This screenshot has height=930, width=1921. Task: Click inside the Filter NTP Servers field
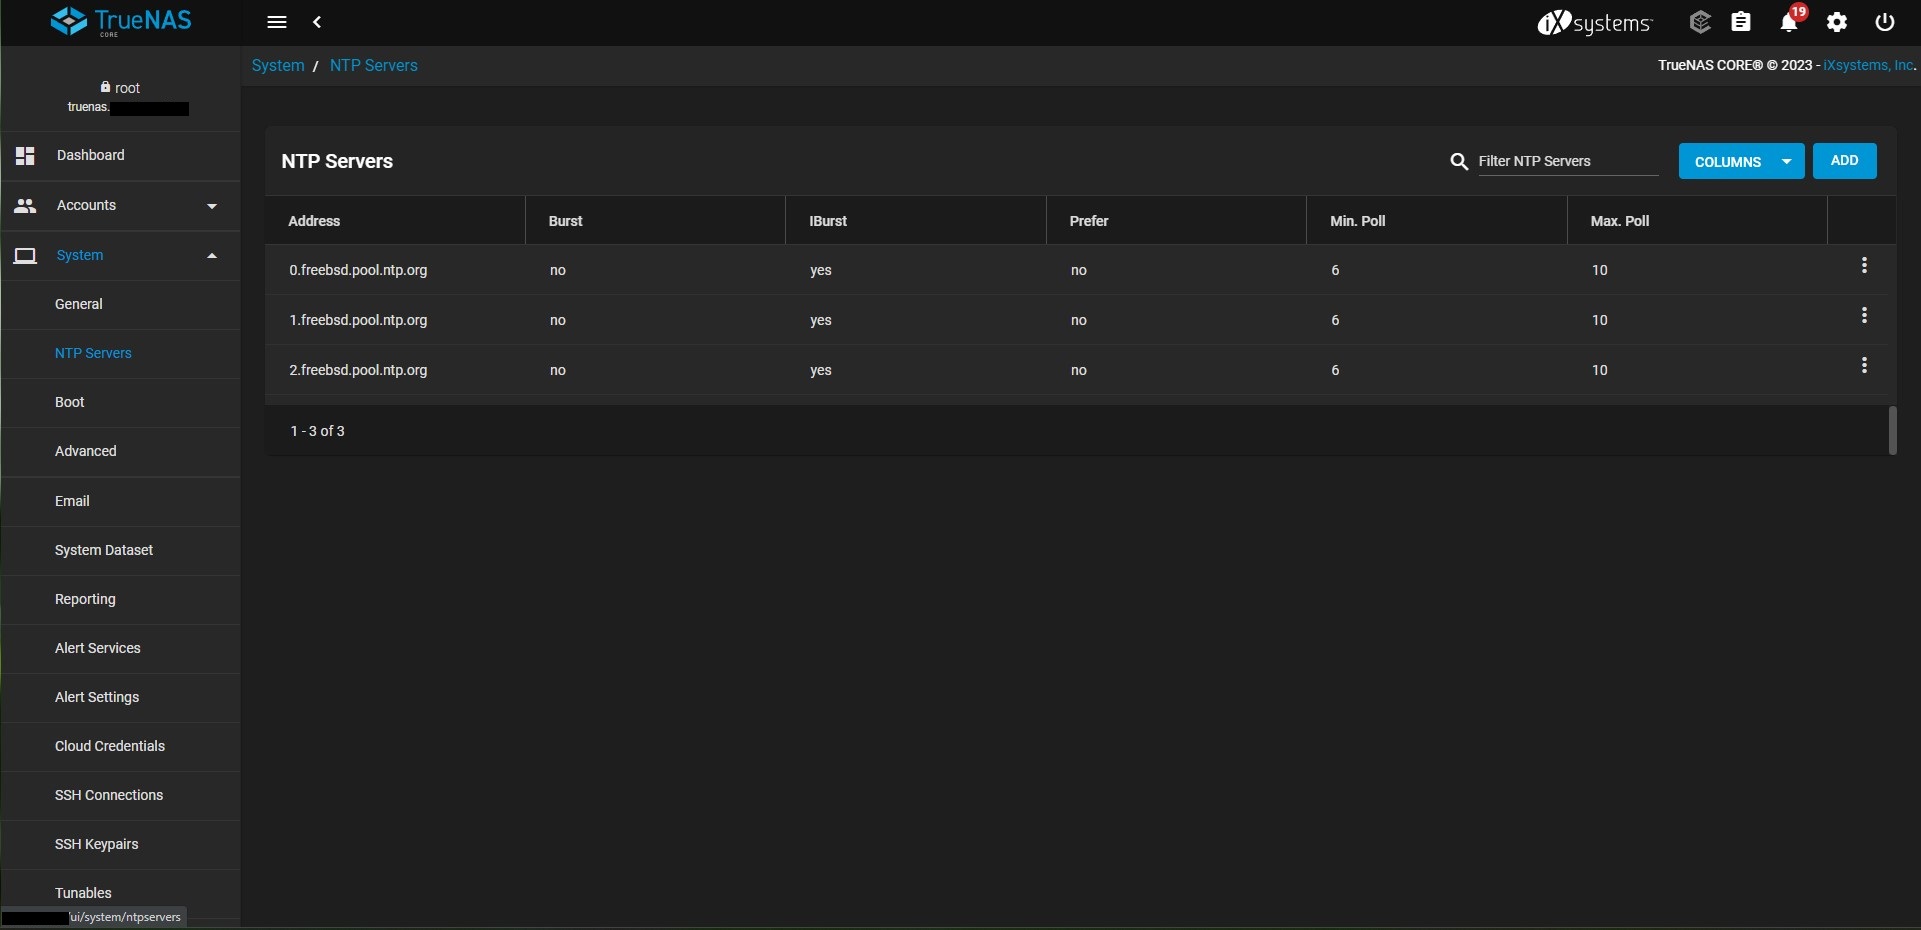[x=1560, y=161]
